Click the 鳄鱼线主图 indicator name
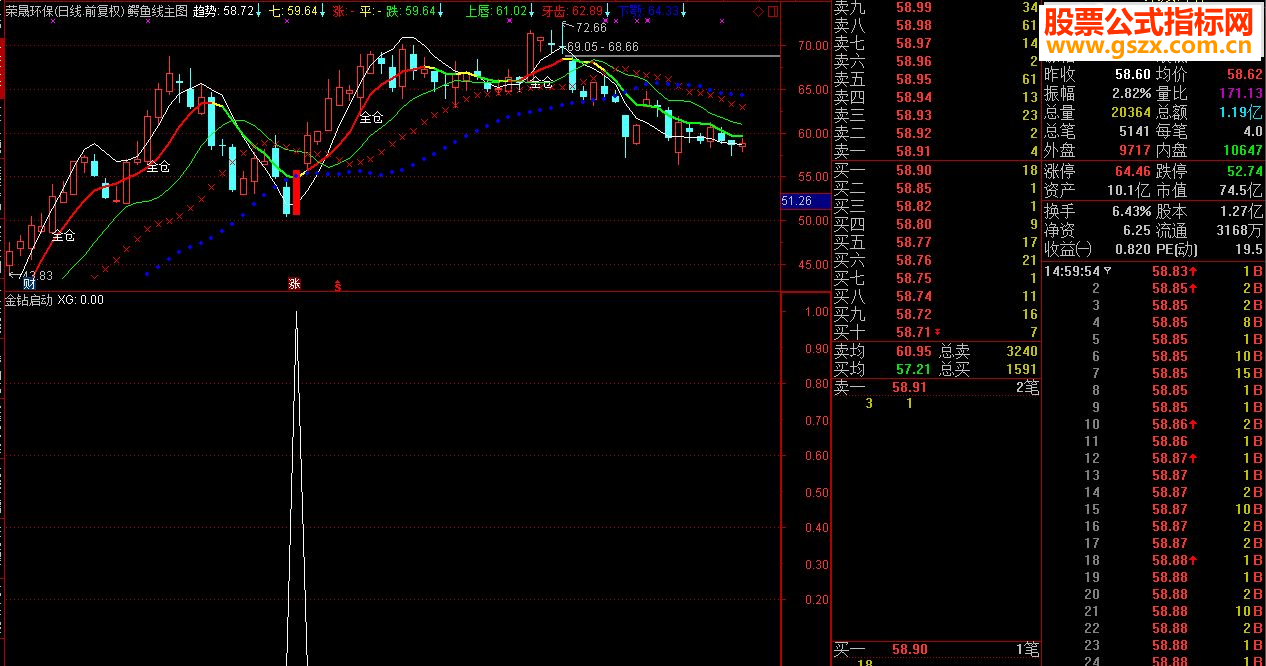The width and height of the screenshot is (1266, 666). click(158, 11)
